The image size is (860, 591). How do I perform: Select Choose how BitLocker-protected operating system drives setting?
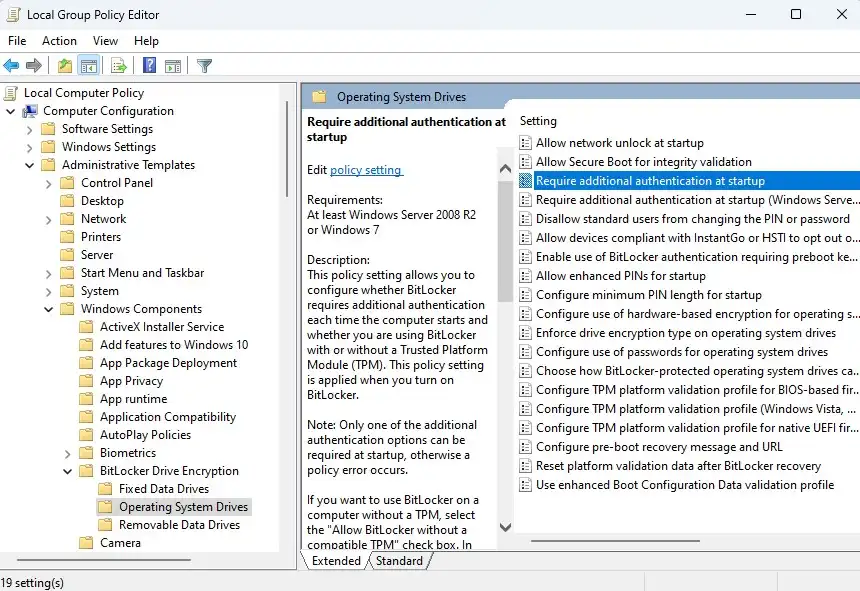[689, 371]
